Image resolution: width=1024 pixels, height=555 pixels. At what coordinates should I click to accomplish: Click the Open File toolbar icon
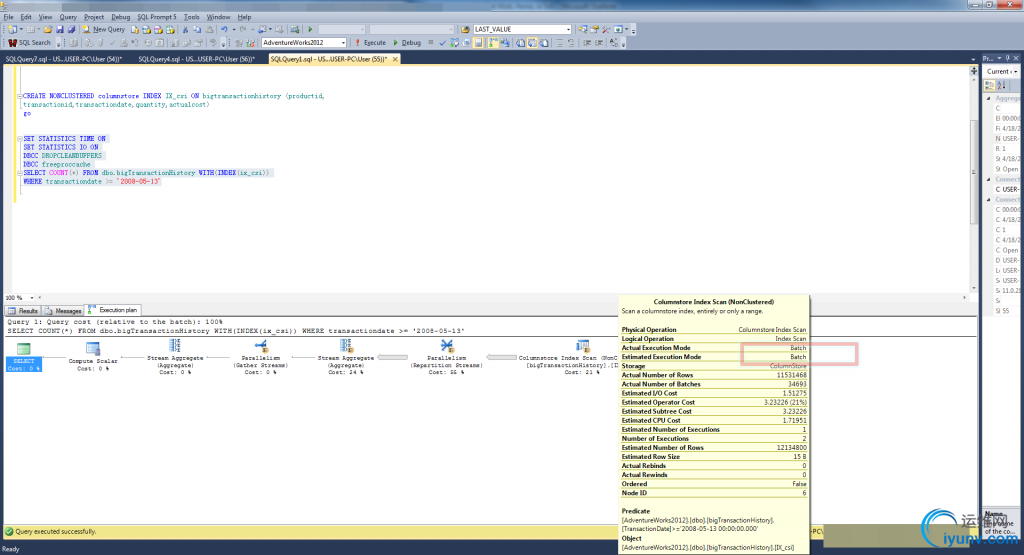click(48, 29)
